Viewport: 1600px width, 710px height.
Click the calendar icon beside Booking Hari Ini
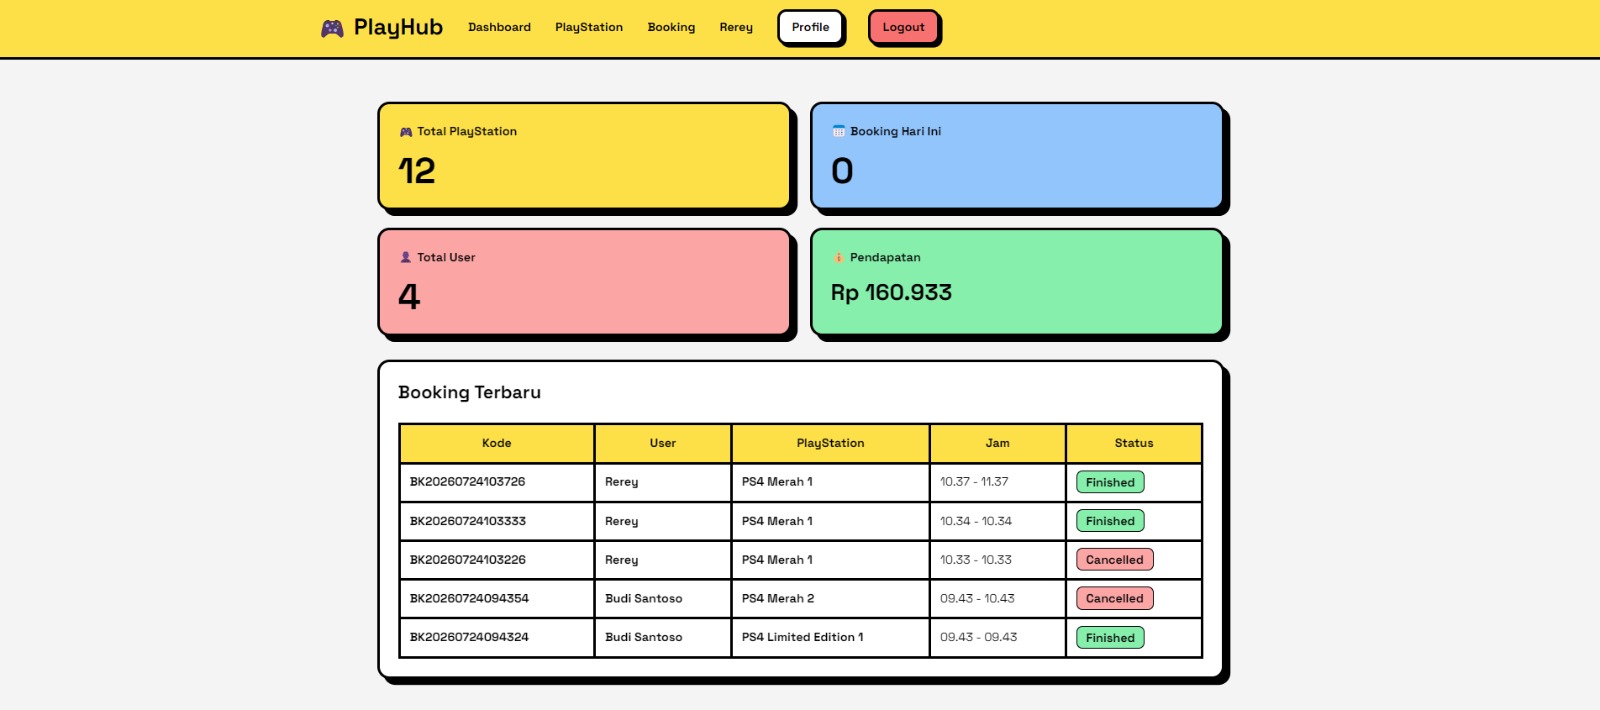coord(839,132)
